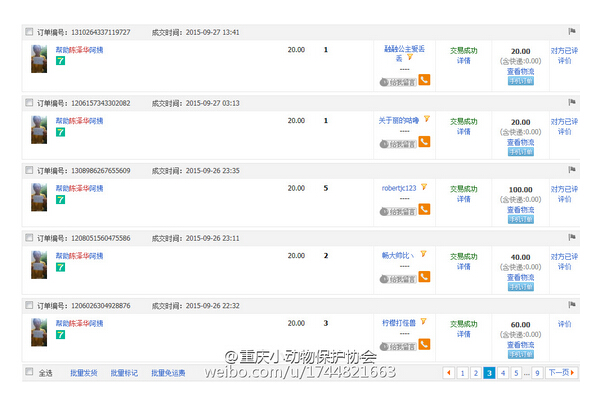Open buyer robertjc123 profile link
This screenshot has height=406, width=598.
tap(399, 188)
